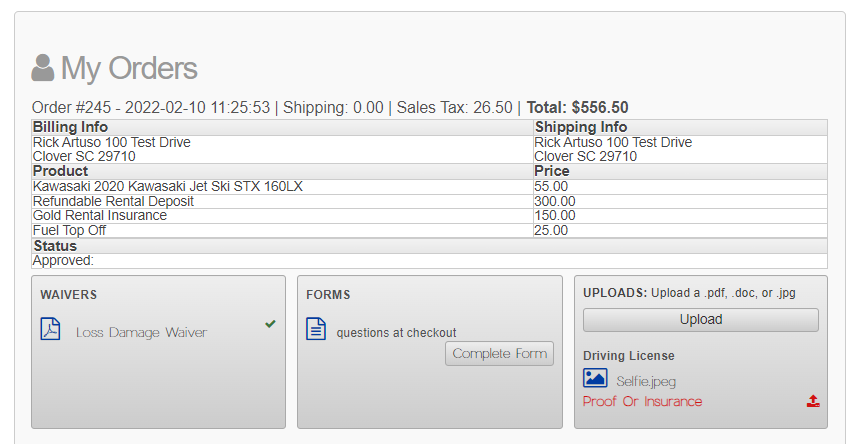Click the Selfie.jpeg image icon
The image size is (855, 444).
click(x=595, y=377)
